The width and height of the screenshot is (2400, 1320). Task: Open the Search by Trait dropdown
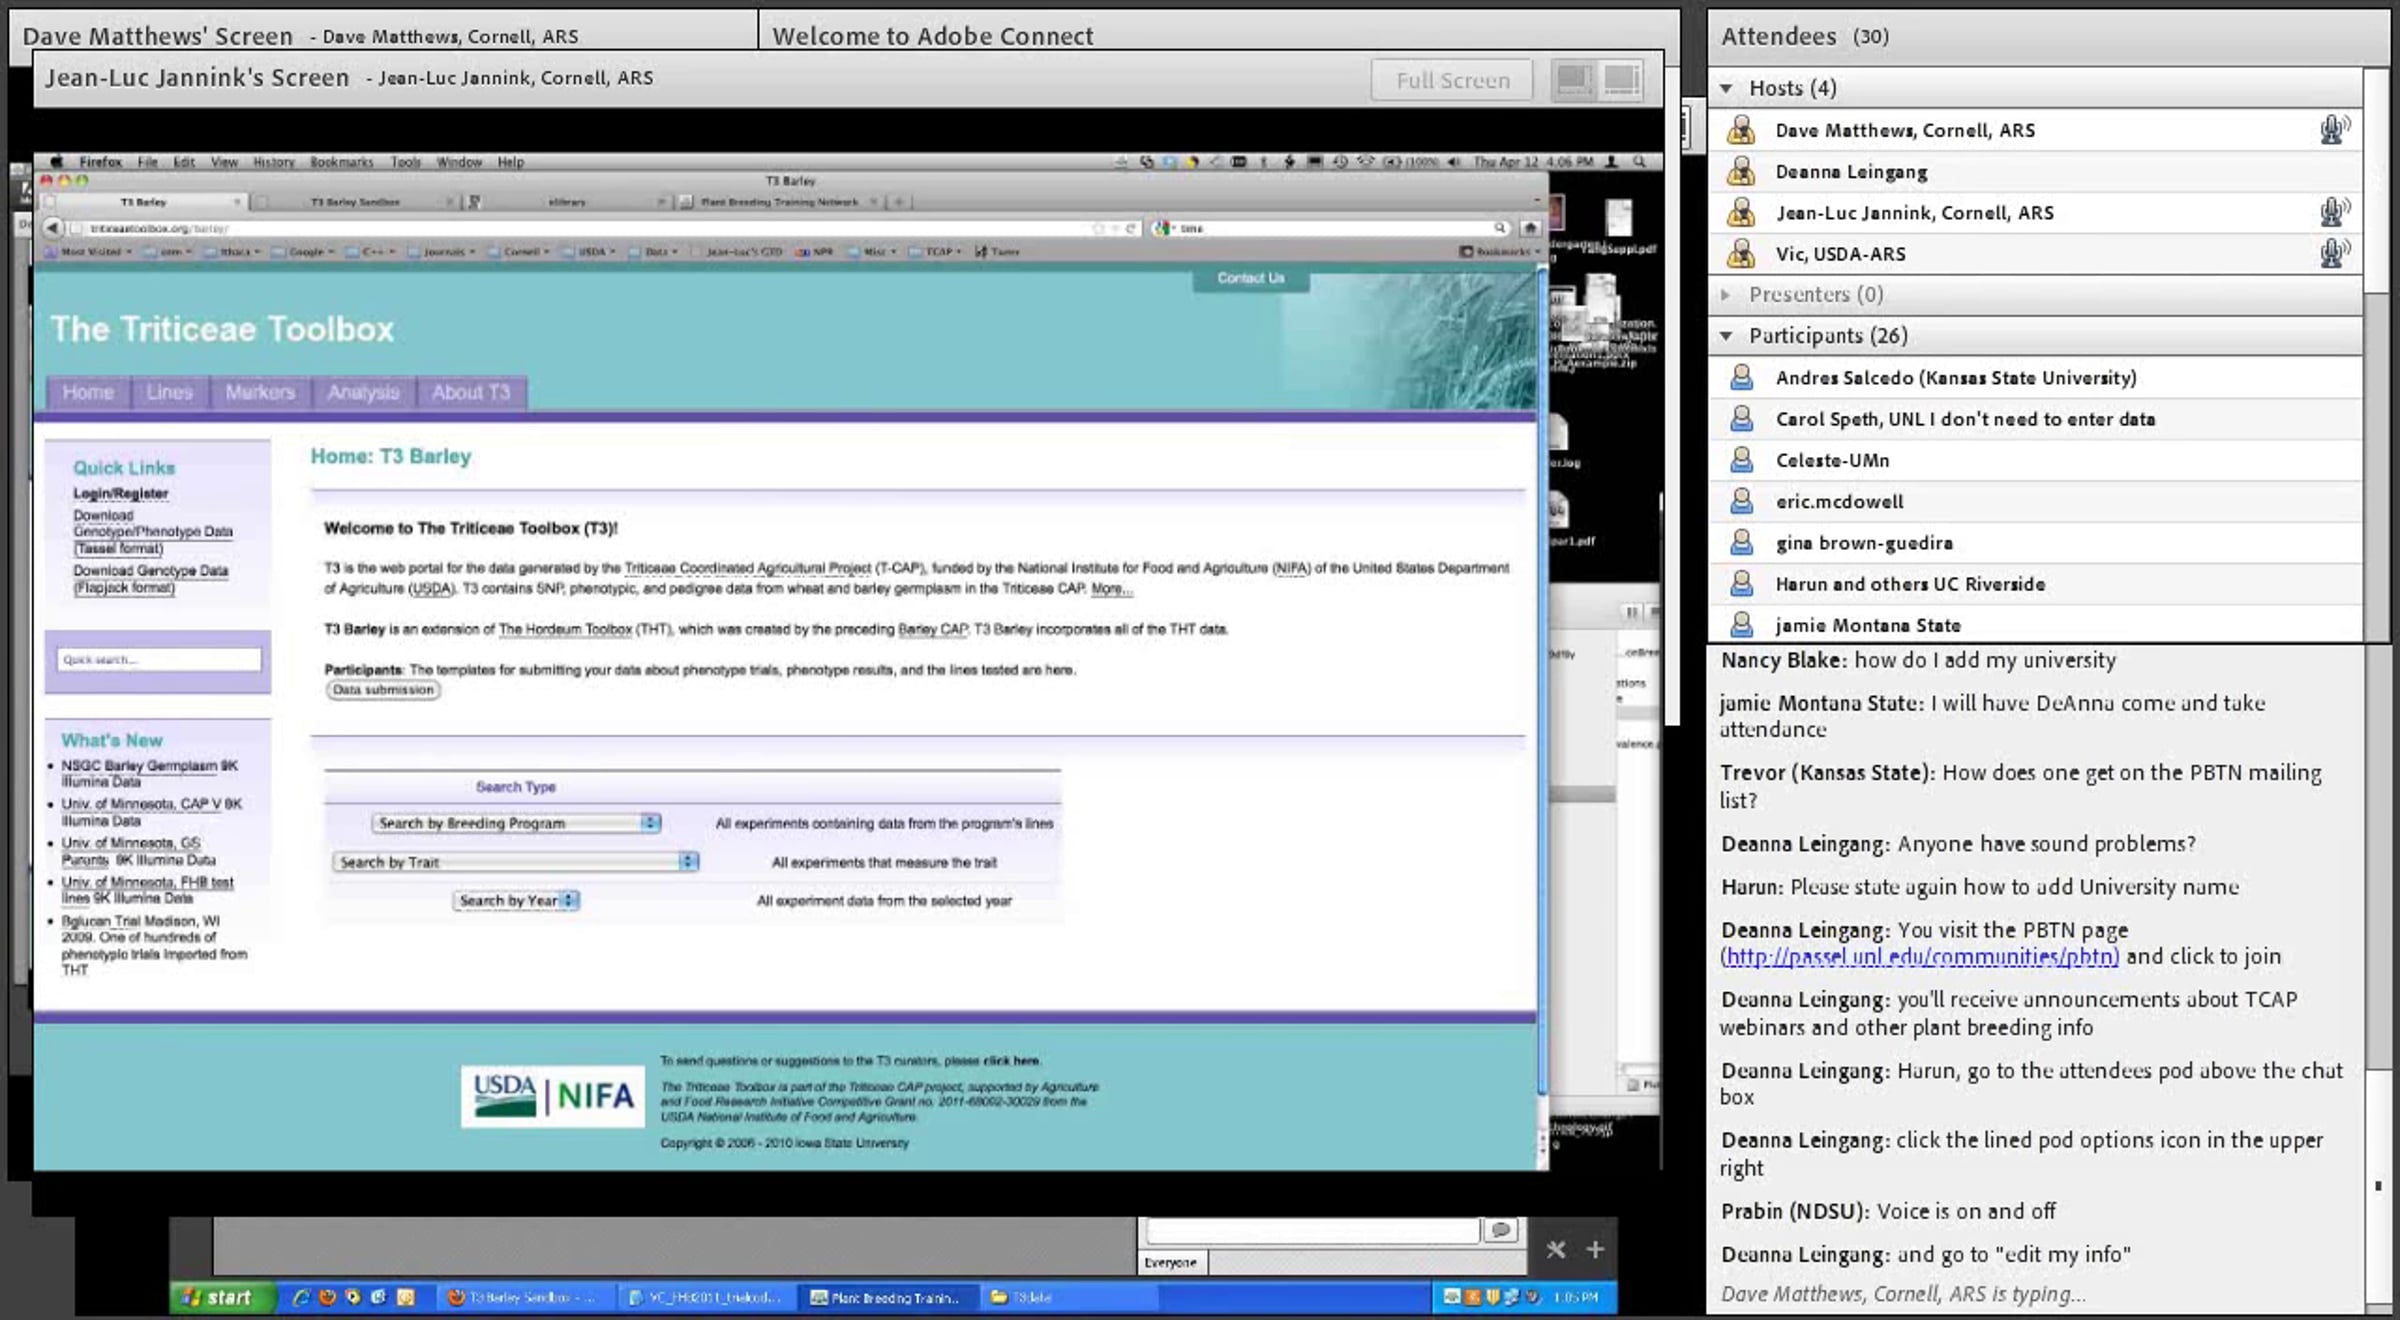pyautogui.click(x=516, y=862)
